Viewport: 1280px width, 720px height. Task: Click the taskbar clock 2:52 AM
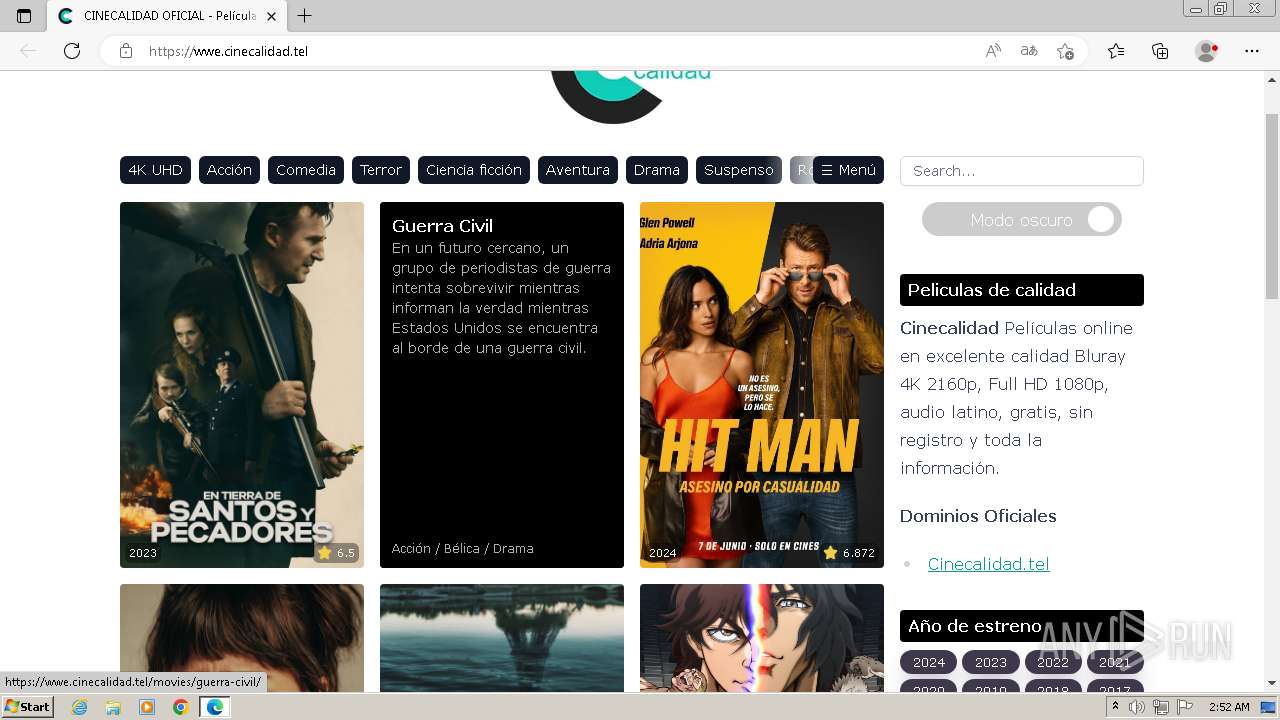(x=1229, y=707)
